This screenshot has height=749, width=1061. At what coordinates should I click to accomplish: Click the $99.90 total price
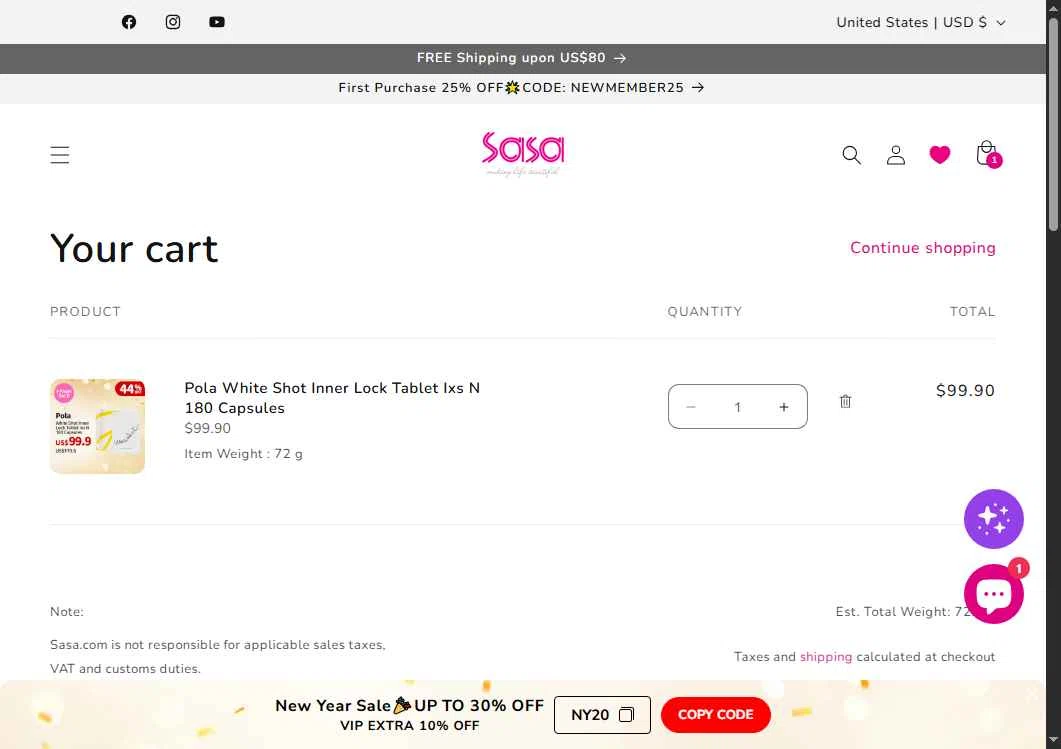pyautogui.click(x=965, y=390)
